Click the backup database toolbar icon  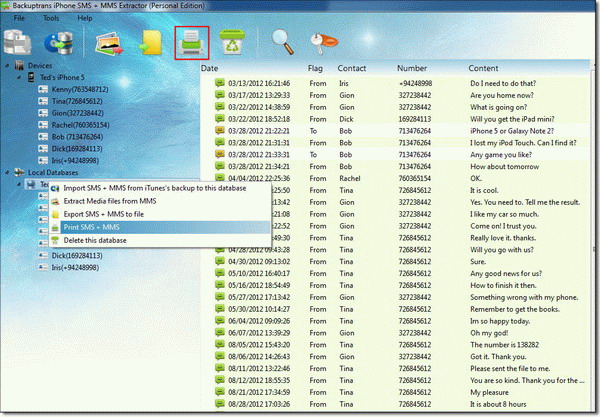pyautogui.click(x=17, y=42)
